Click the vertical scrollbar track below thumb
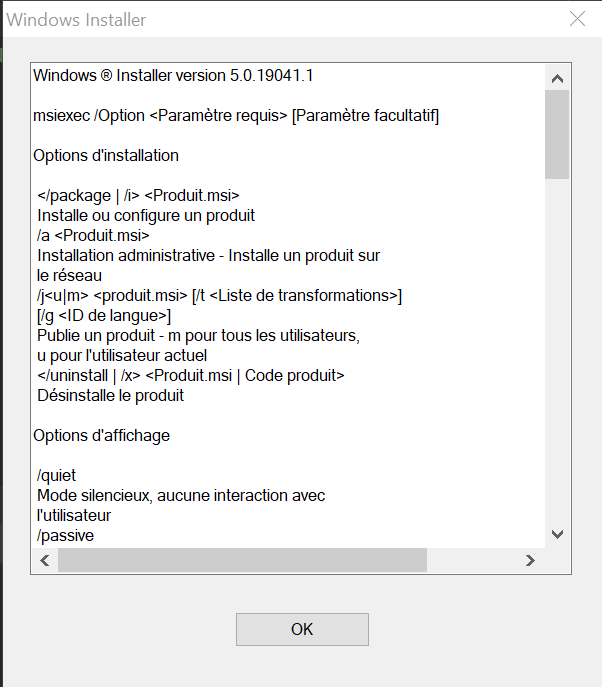Viewport: 602px width, 687px height. 557,351
